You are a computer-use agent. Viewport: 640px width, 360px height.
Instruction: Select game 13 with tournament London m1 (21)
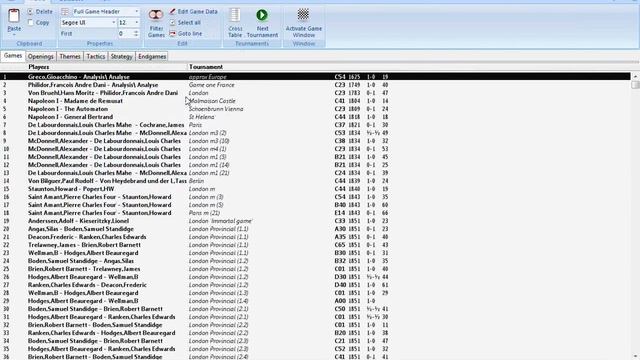tap(316, 173)
